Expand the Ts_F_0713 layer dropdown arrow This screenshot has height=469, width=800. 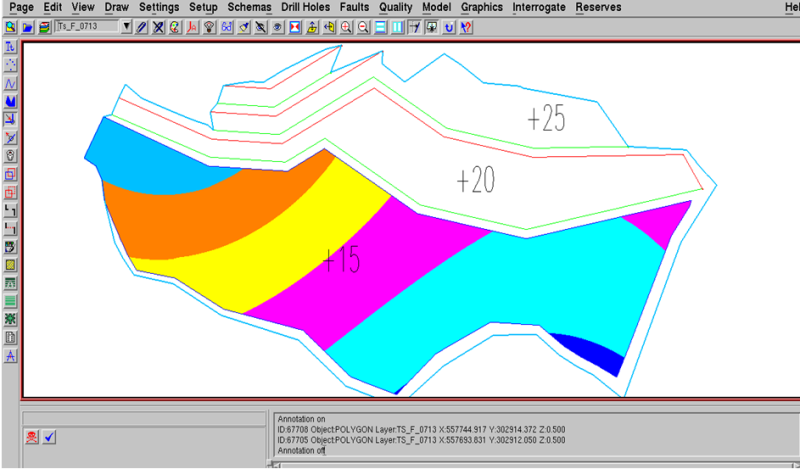127,27
